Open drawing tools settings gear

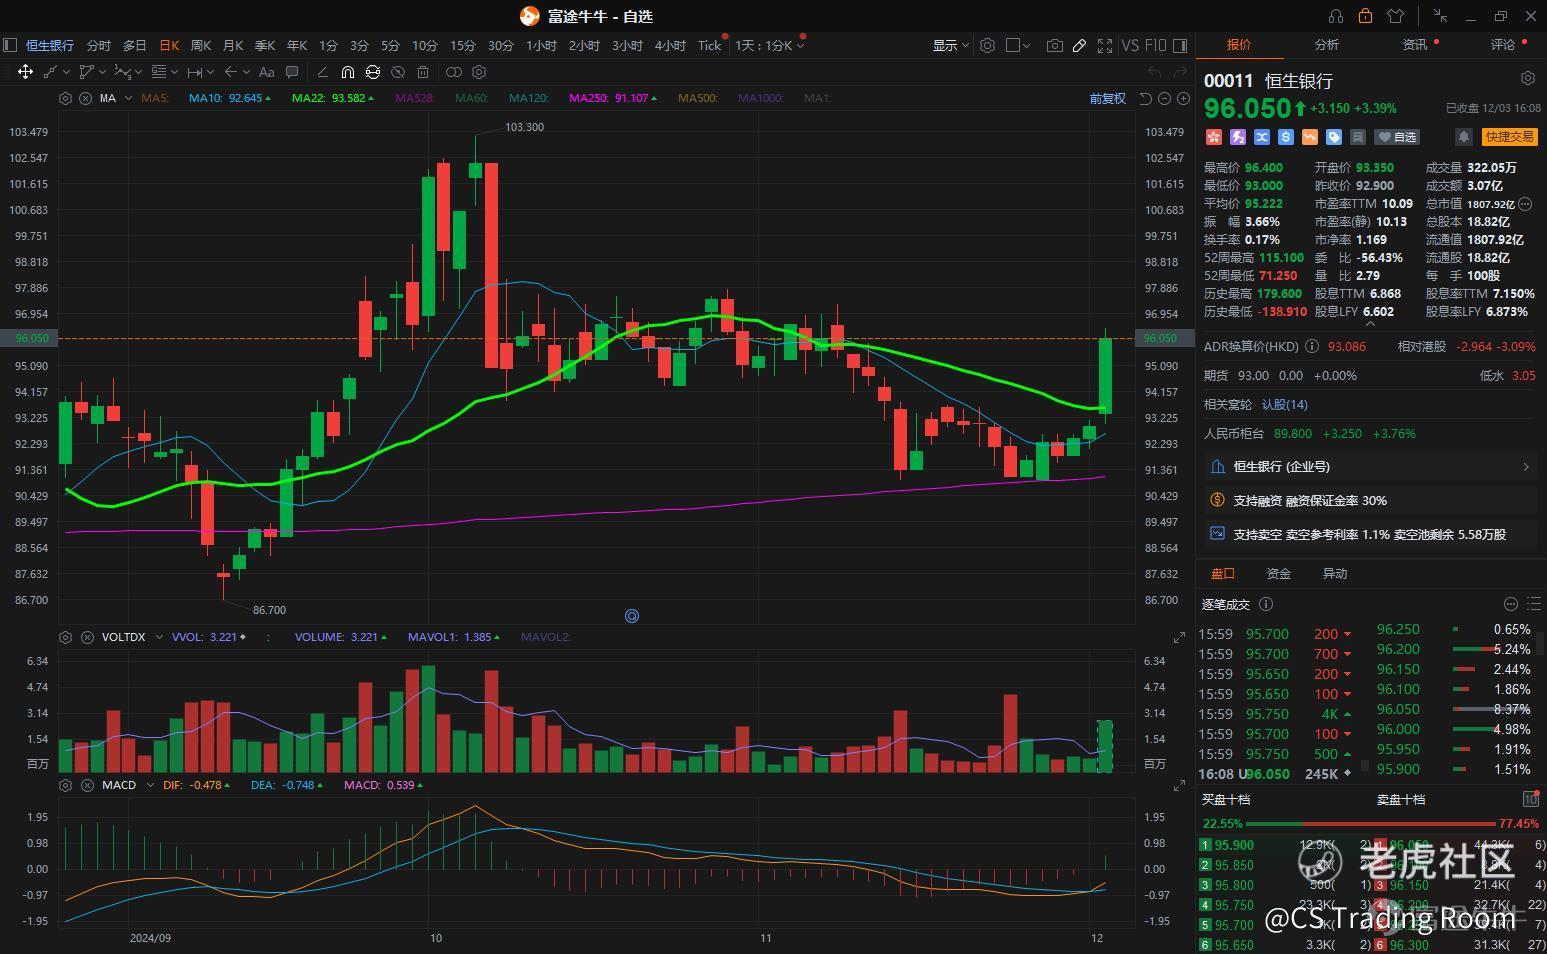point(479,72)
